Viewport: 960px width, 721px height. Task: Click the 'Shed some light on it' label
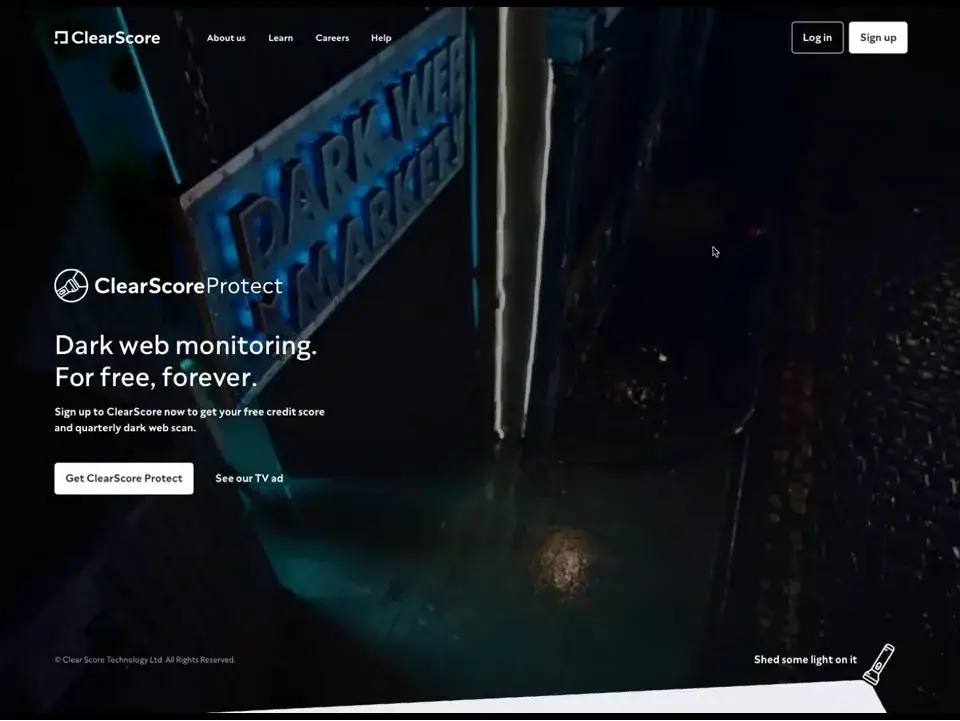tap(805, 660)
